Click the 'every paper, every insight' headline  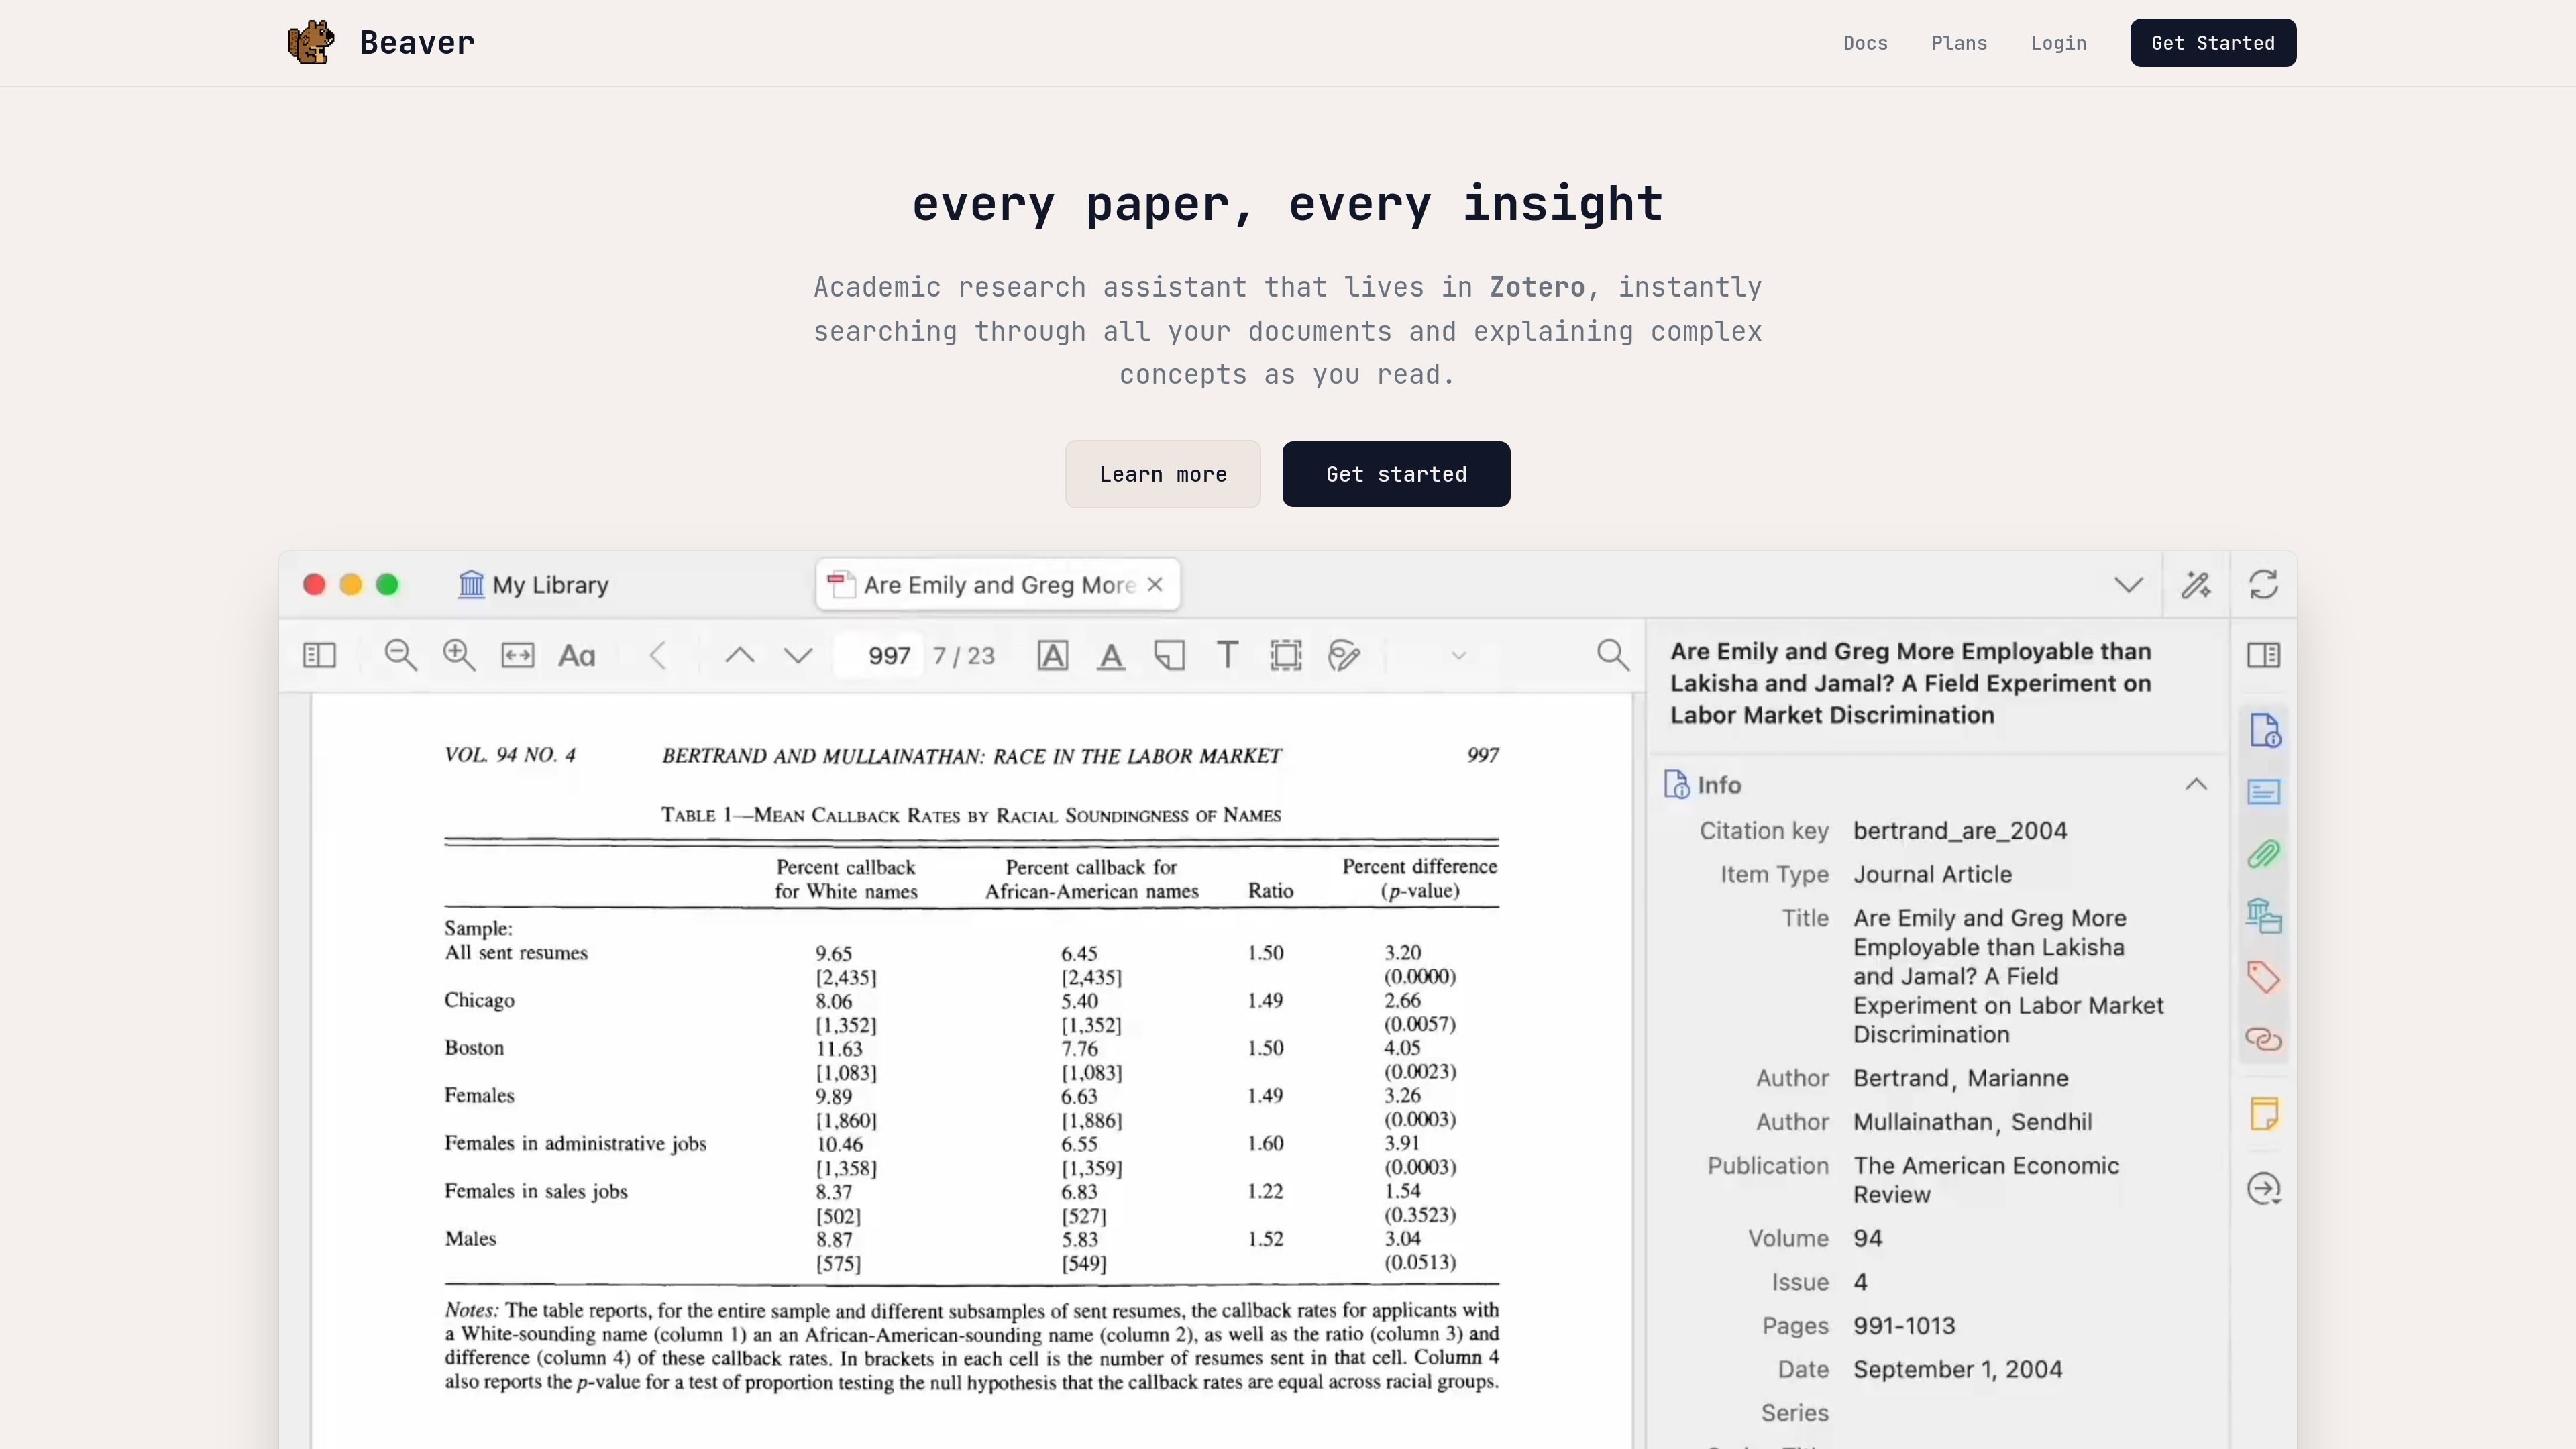tap(1288, 204)
